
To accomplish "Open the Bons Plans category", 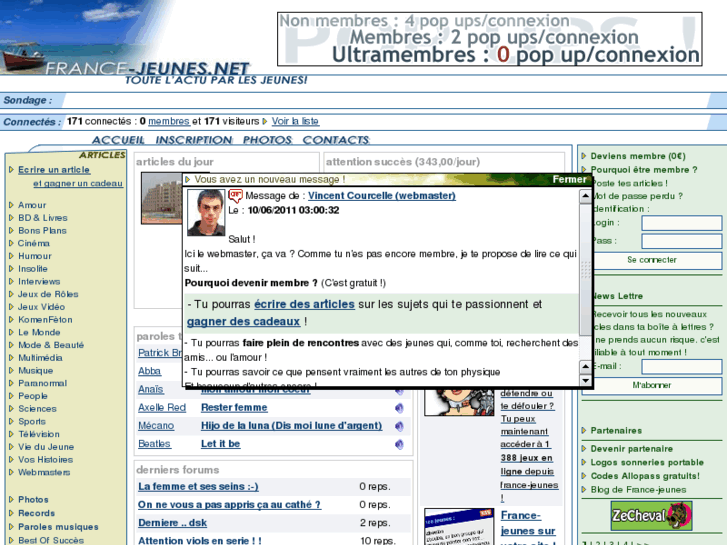I will tap(42, 231).
